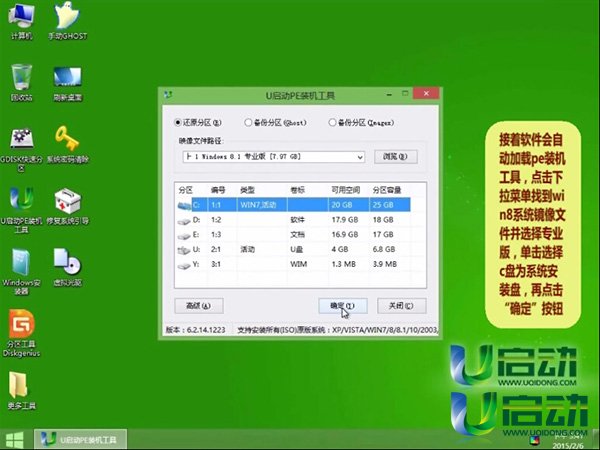Click the 16.9 GB free space cell
This screenshot has height=450, width=600.
pos(345,235)
